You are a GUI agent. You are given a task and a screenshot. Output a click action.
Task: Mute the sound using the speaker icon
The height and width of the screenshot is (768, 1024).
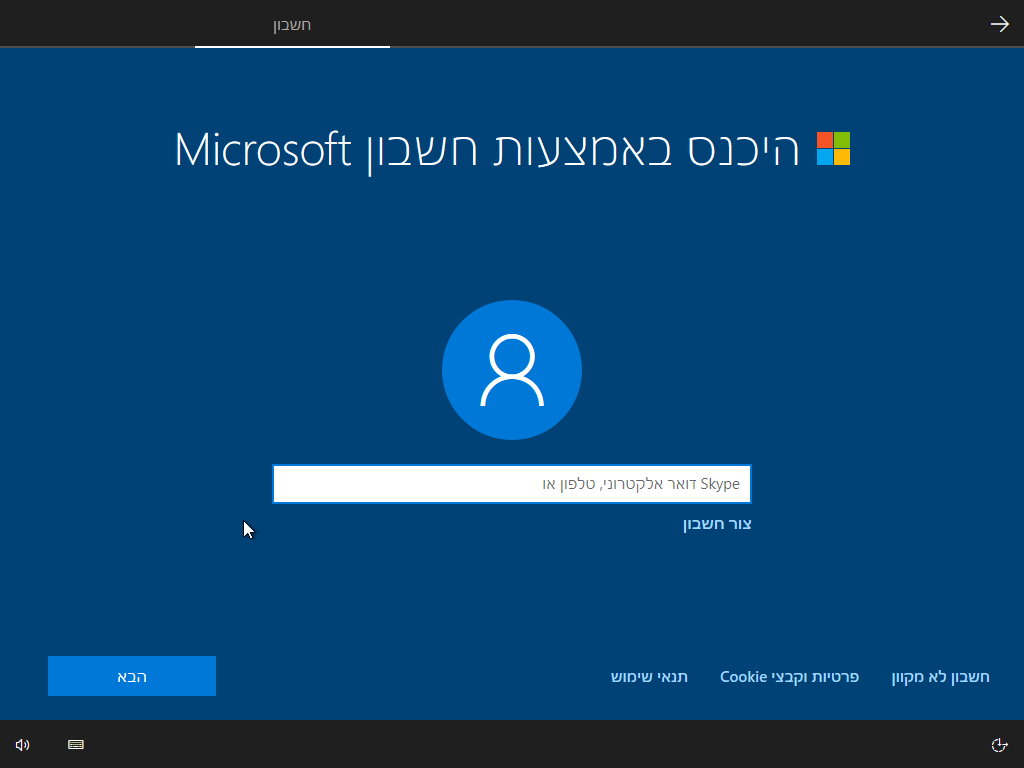22,744
